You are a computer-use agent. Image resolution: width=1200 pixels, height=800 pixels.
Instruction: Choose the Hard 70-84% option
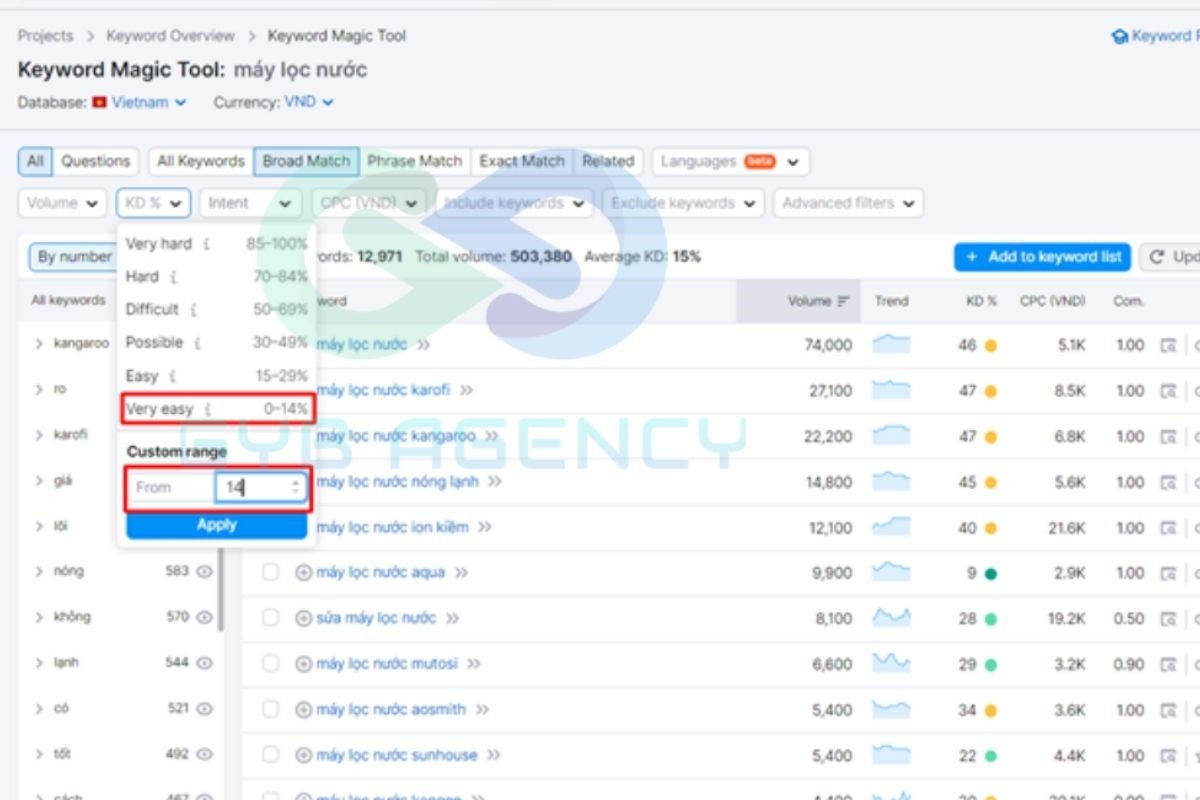[x=216, y=276]
